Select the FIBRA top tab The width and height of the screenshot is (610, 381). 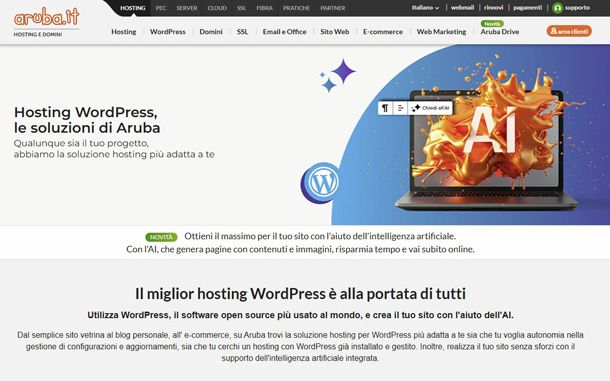point(265,8)
